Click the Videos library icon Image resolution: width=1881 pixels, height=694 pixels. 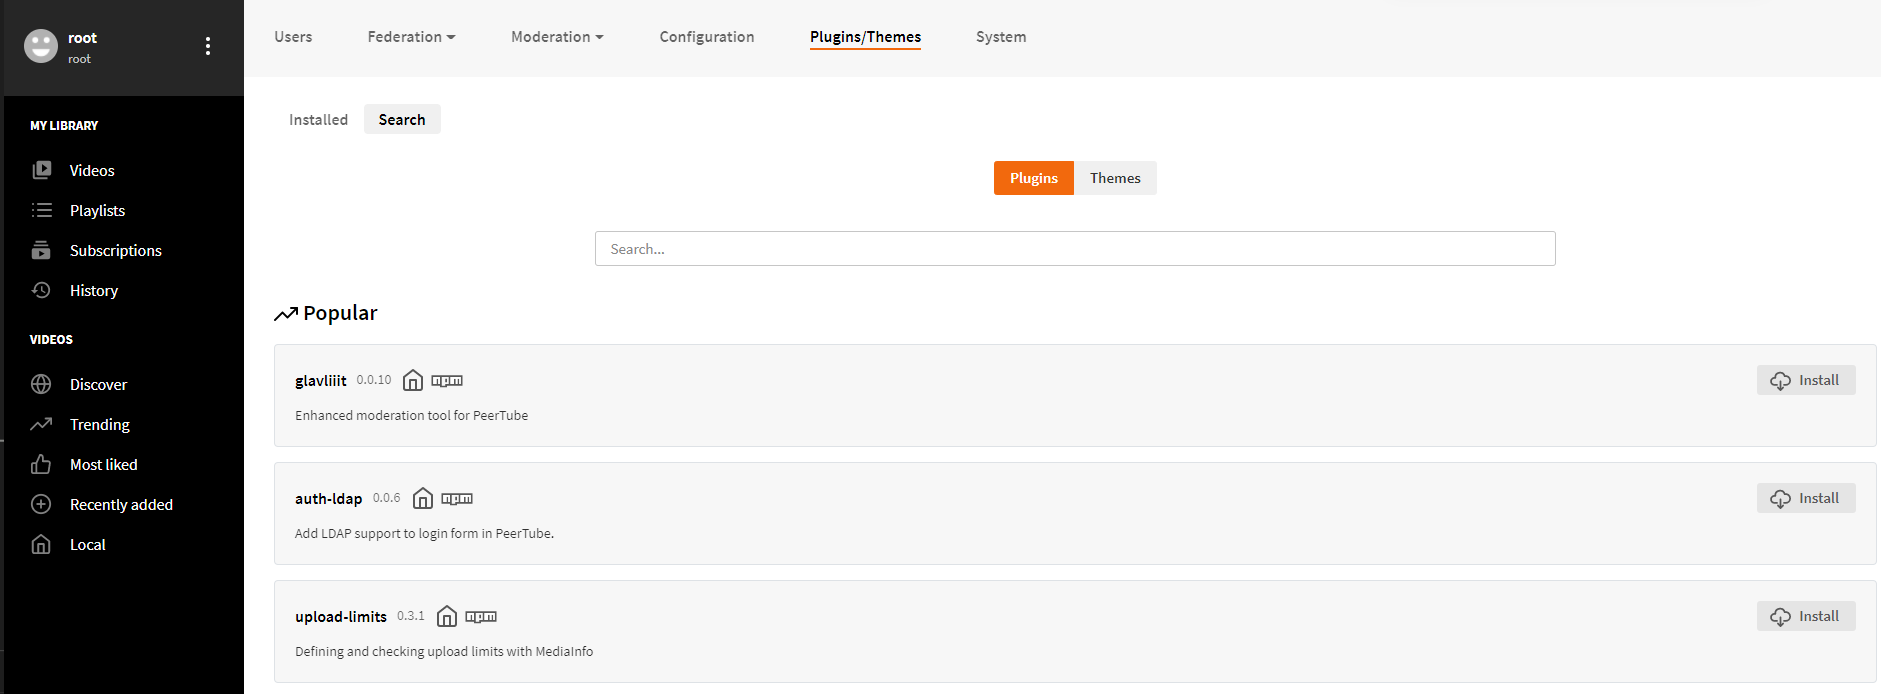[41, 170]
